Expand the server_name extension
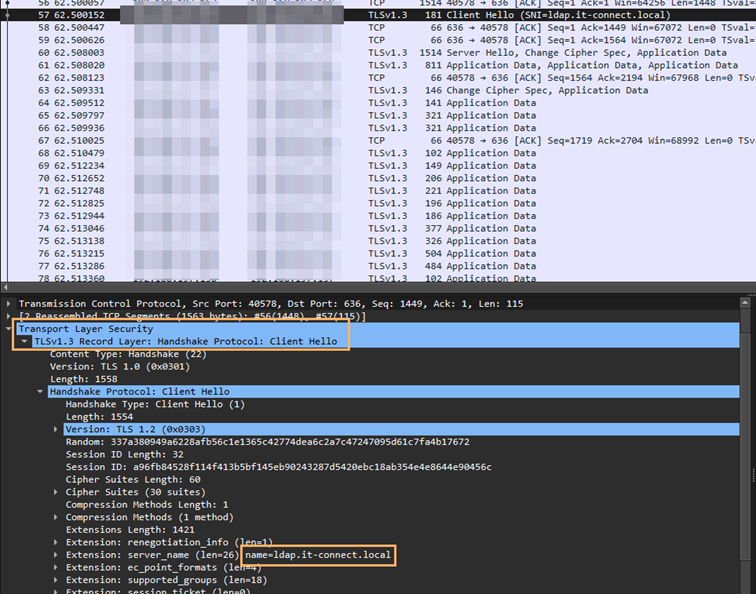756x594 pixels. (x=56, y=555)
